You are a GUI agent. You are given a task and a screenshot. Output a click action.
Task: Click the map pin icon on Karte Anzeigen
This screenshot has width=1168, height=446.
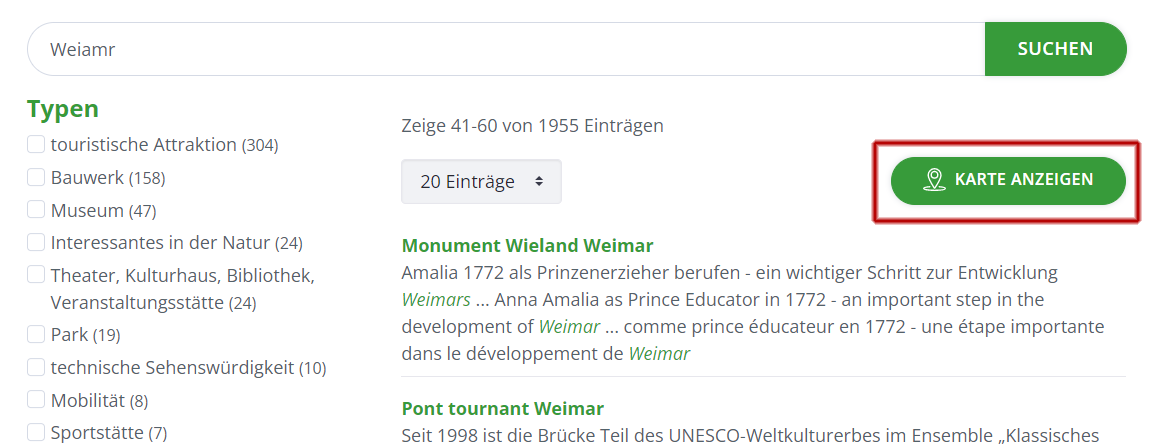(933, 179)
